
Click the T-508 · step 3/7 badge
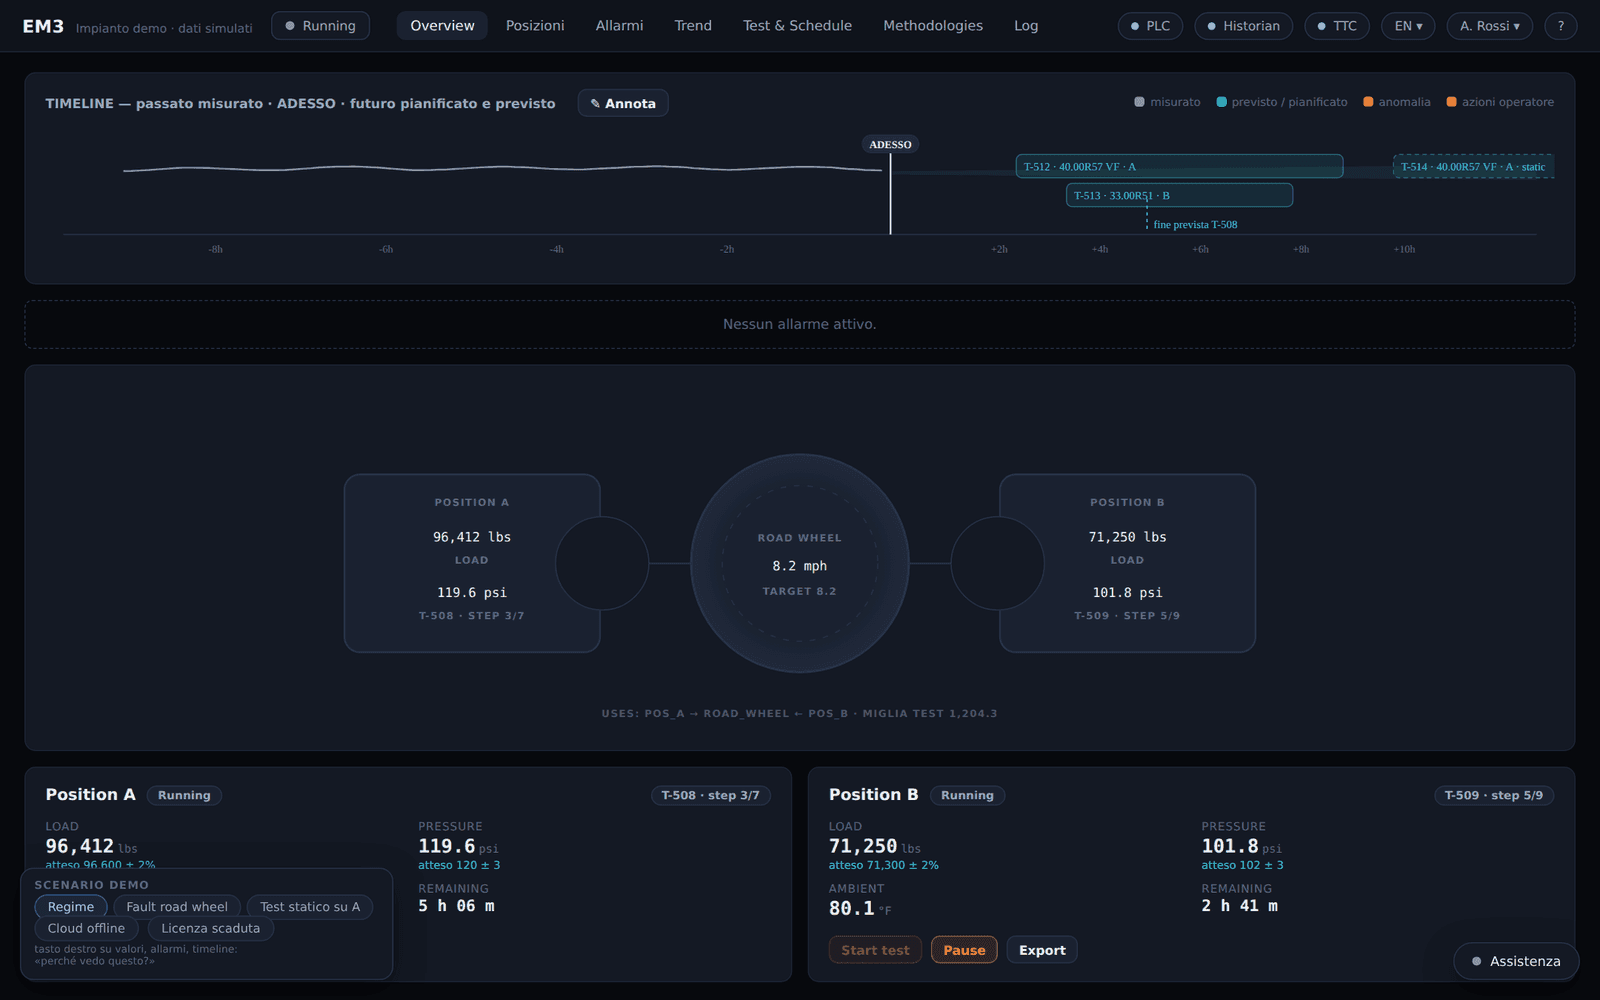tap(710, 795)
